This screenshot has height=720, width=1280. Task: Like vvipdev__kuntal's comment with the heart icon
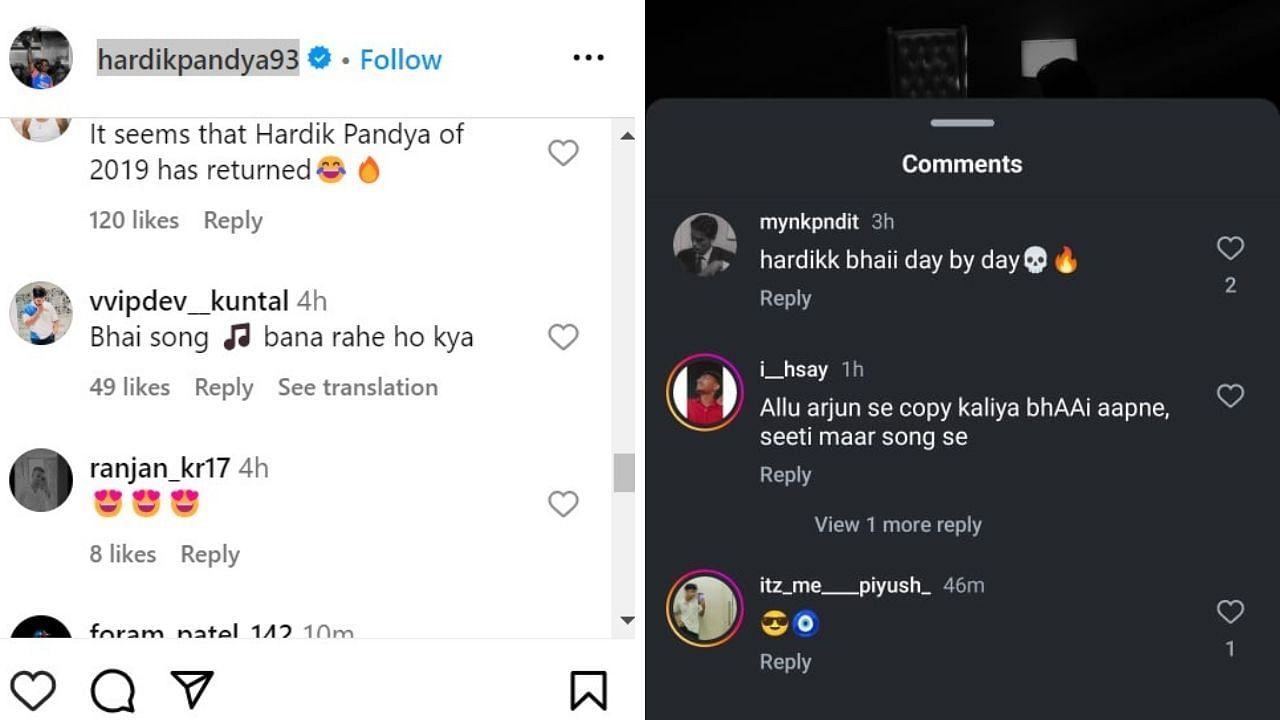[x=562, y=337]
